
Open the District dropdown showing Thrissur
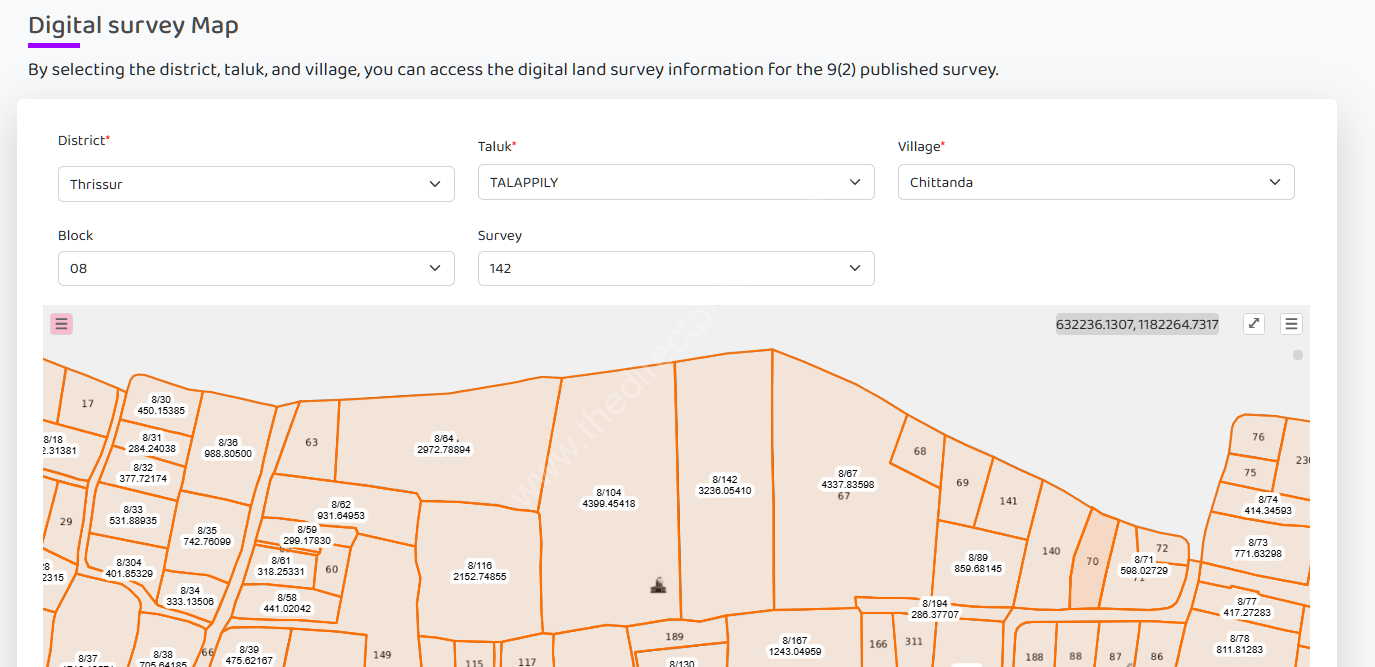[x=256, y=183]
